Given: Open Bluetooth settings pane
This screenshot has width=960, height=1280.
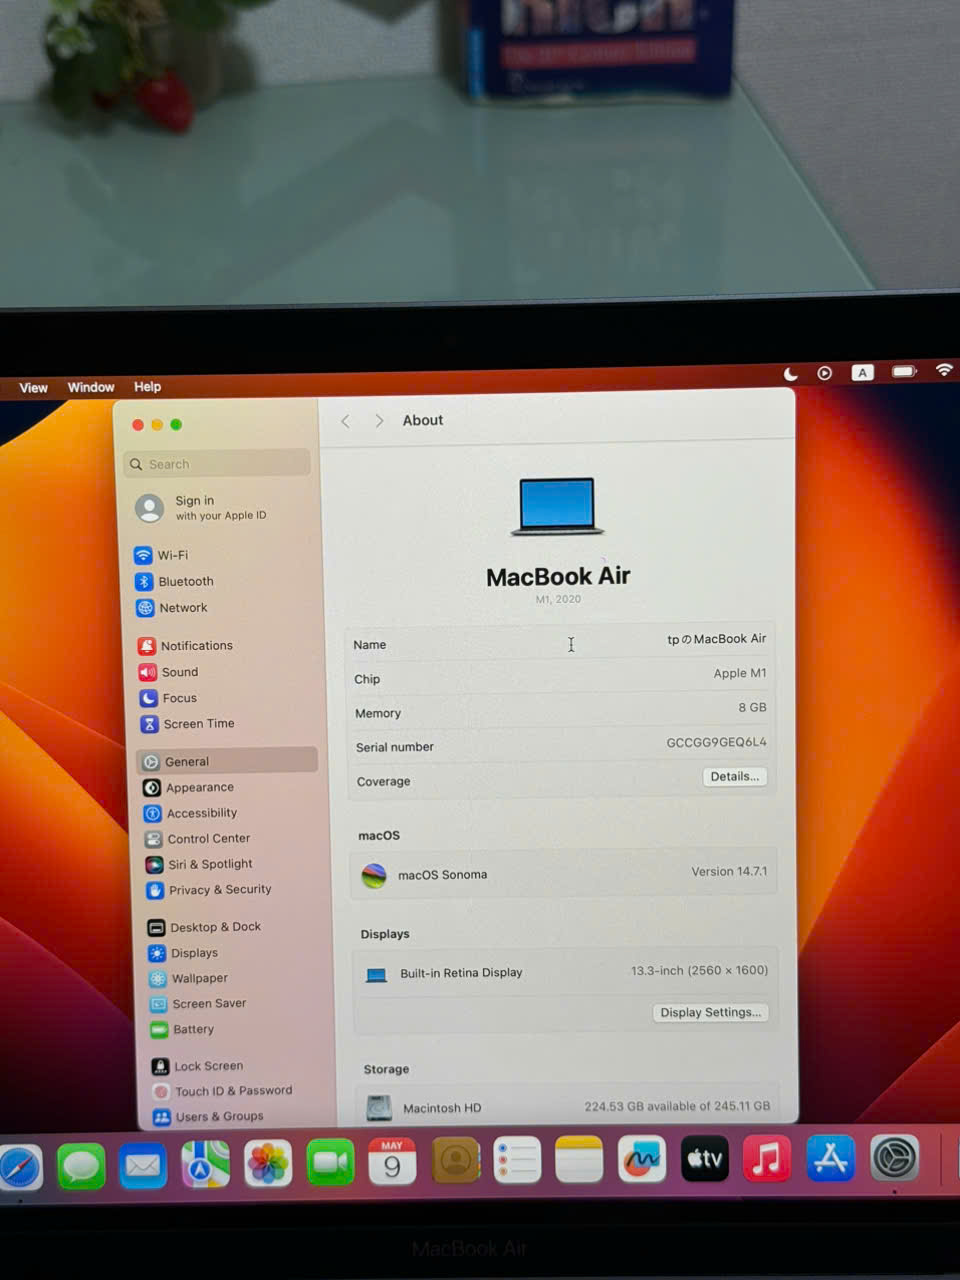Looking at the screenshot, I should tap(174, 581).
